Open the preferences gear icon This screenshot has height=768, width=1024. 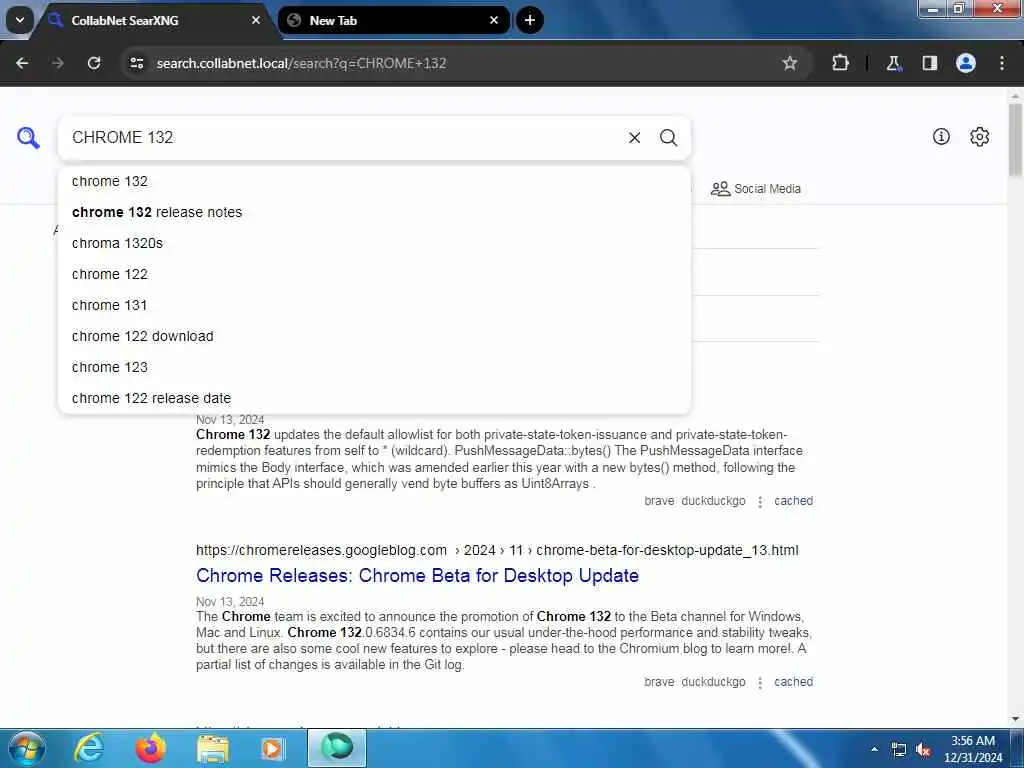[980, 136]
